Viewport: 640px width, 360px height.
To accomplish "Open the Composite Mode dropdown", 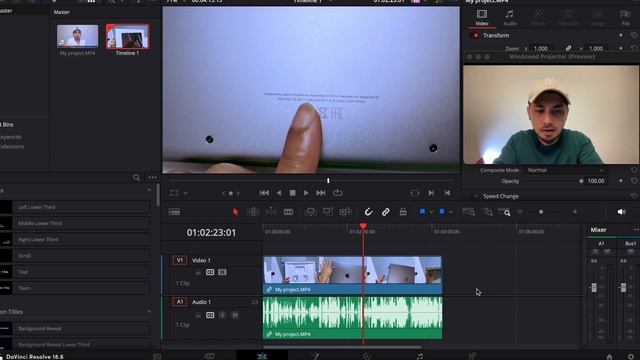I will tap(565, 170).
